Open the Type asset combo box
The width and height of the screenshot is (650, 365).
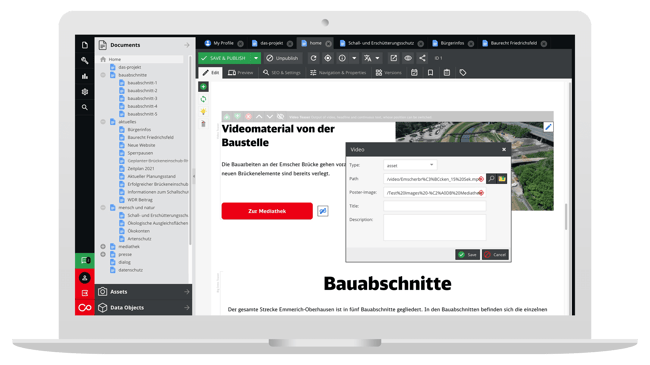pos(410,165)
